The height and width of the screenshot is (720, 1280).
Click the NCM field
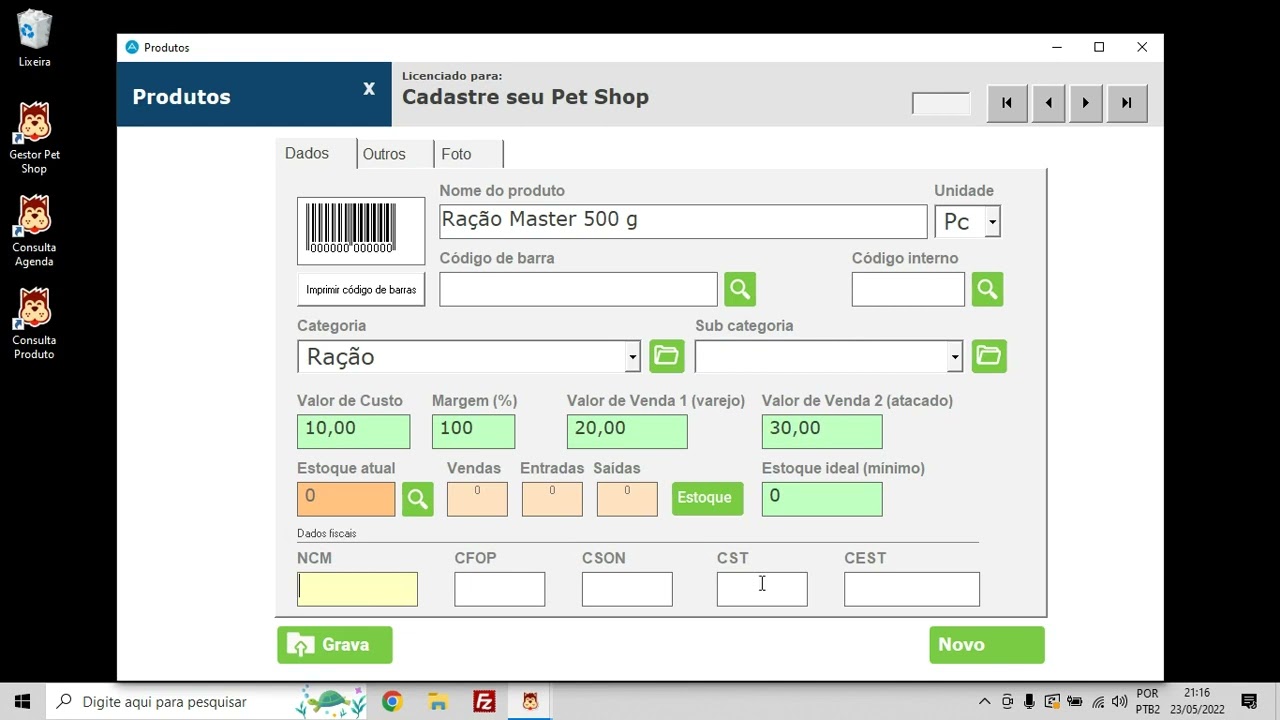coord(357,589)
